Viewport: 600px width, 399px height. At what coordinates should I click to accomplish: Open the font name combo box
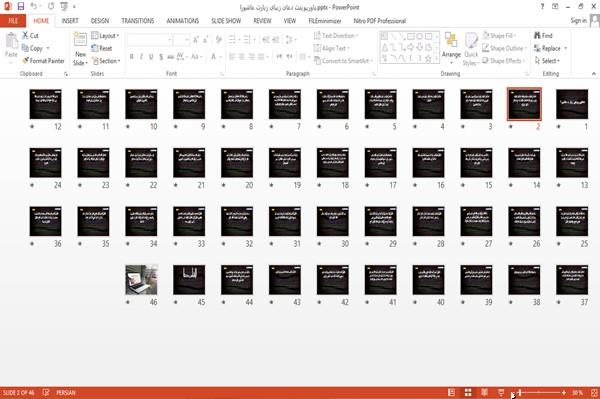click(x=150, y=39)
